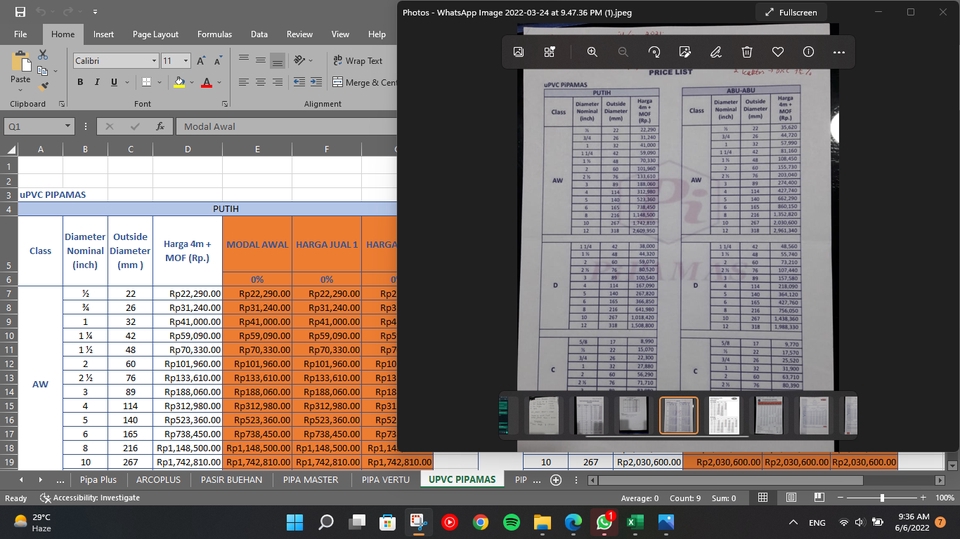Open the Review ribbon tab
The image size is (960, 539).
coord(299,34)
